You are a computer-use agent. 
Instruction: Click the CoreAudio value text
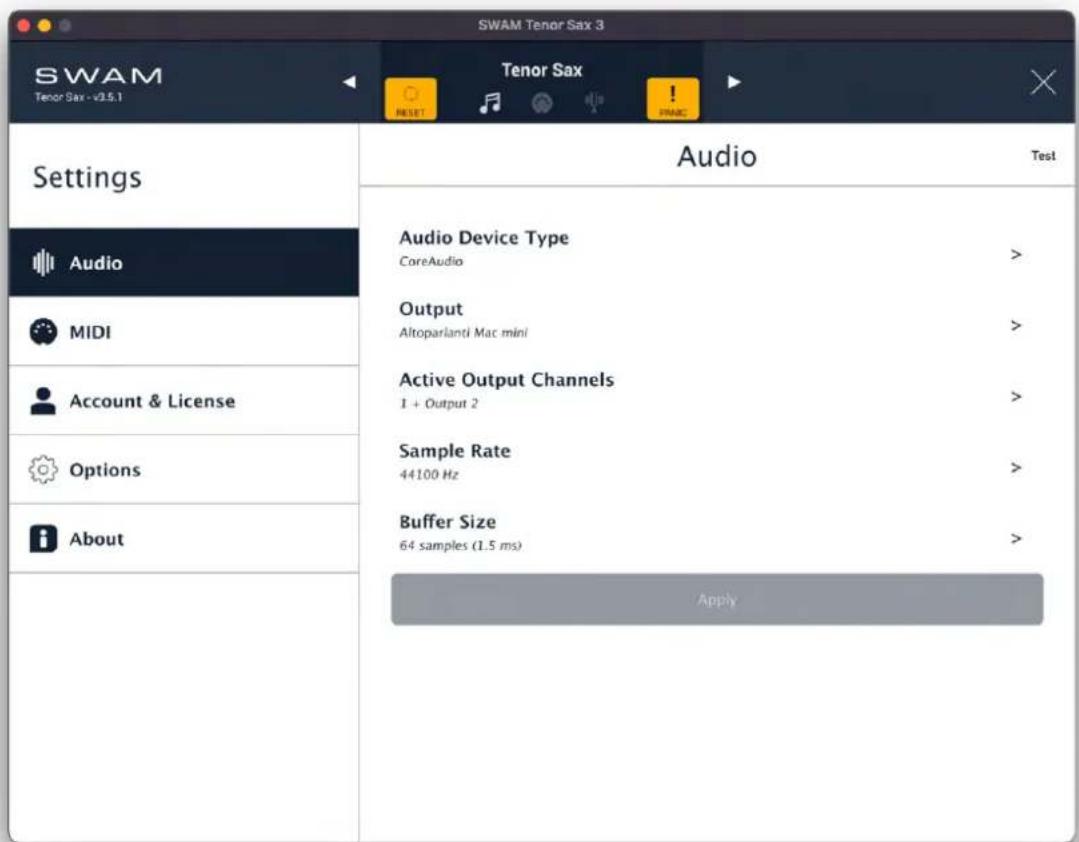[x=431, y=261]
